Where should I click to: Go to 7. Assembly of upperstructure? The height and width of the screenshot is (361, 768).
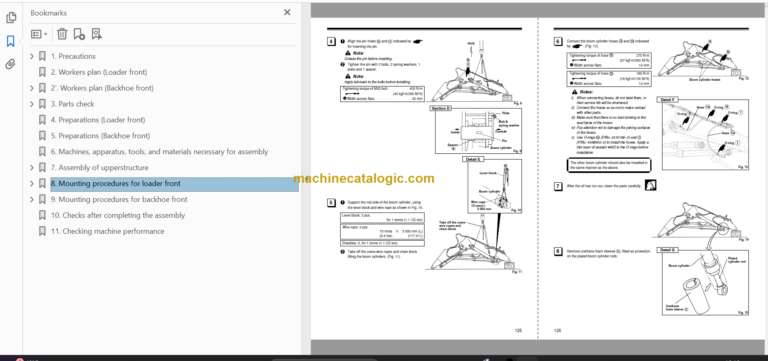tap(99, 168)
